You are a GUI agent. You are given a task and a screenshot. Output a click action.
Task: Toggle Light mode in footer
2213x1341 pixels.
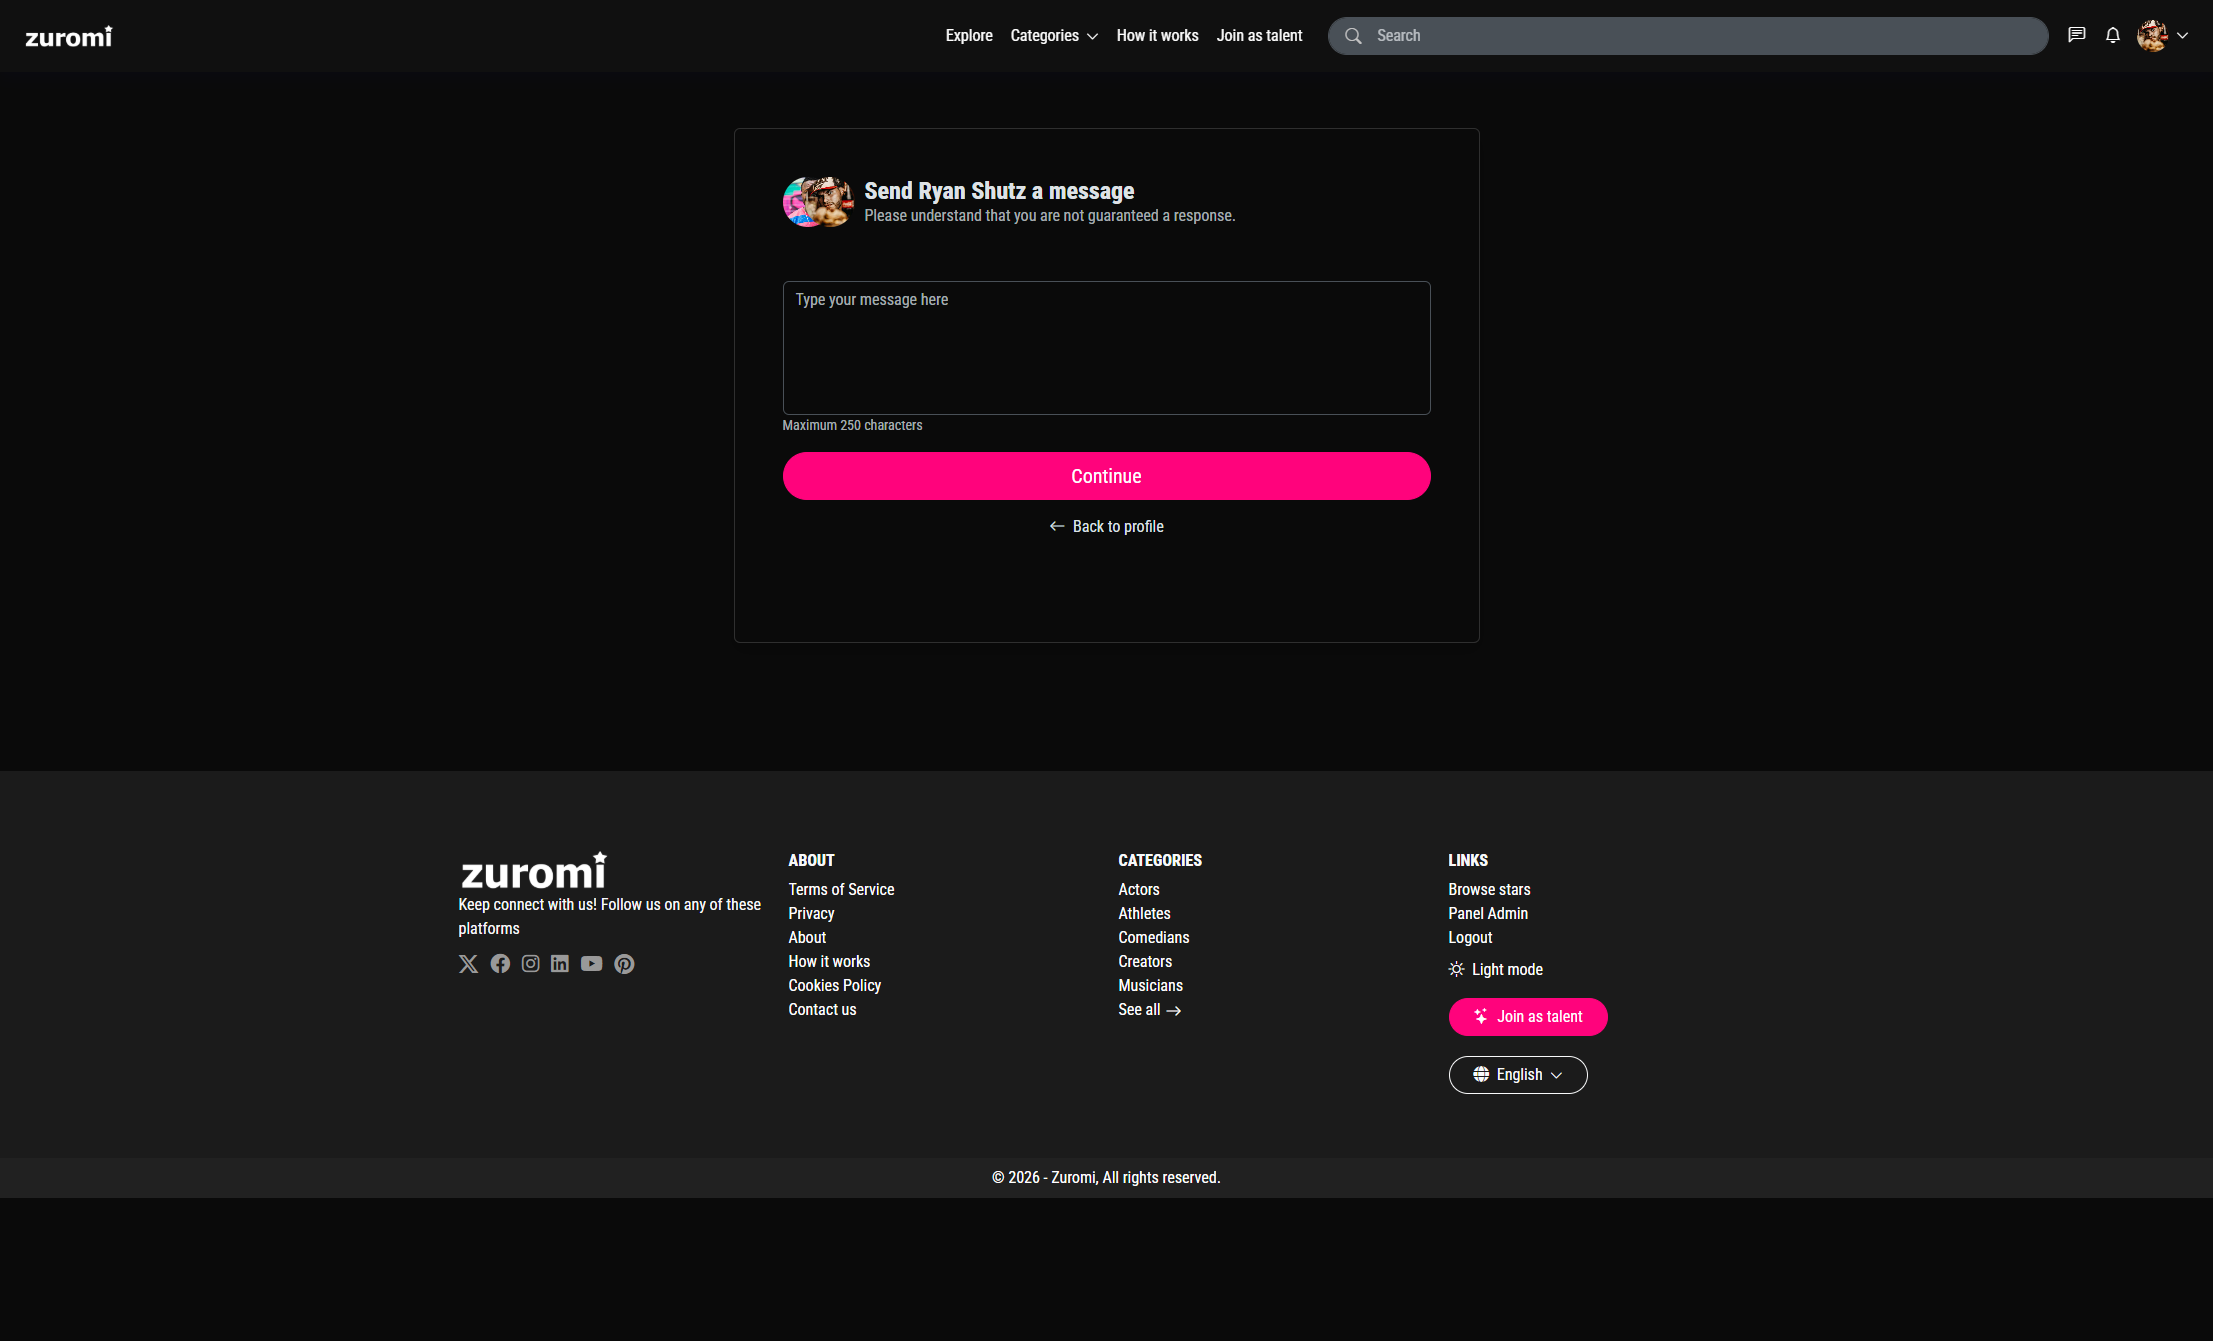tap(1496, 969)
